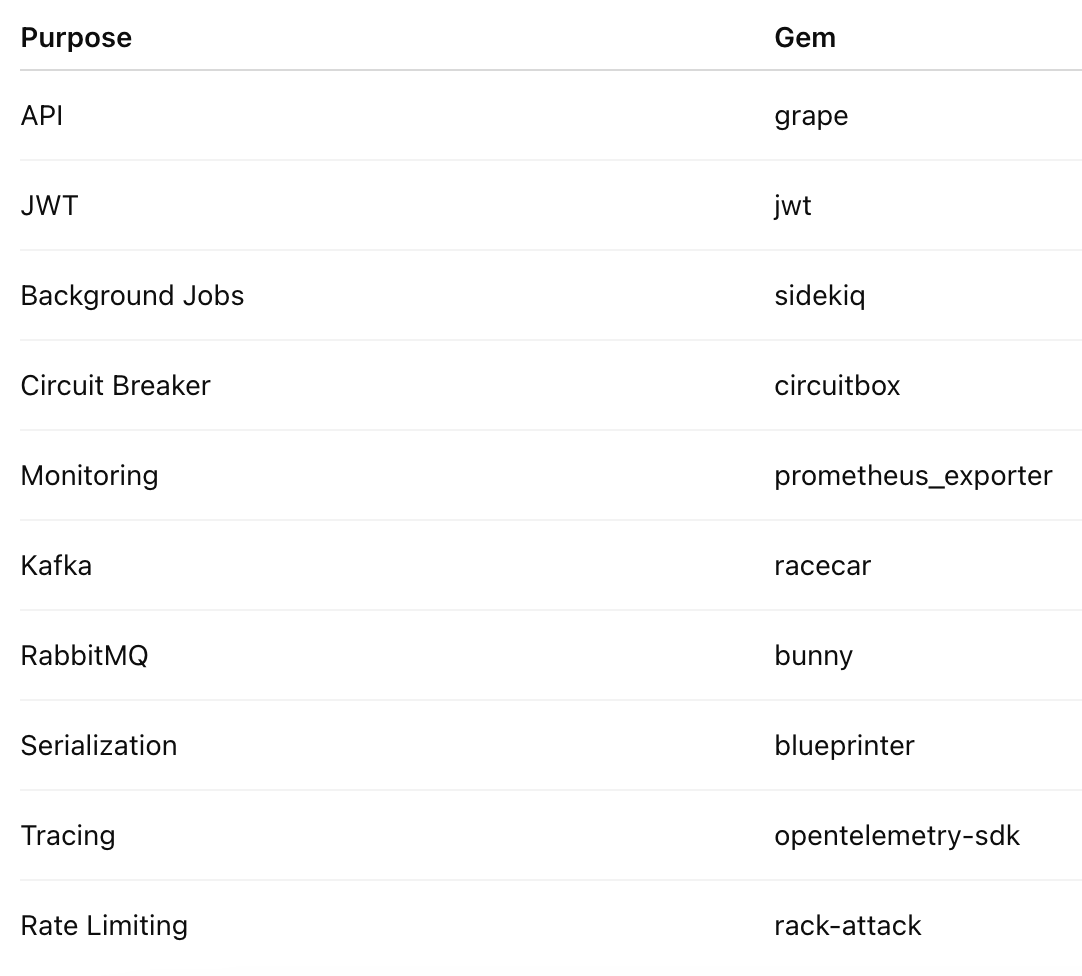The height and width of the screenshot is (976, 1082).
Task: Select the API purpose cell
Action: tap(42, 116)
